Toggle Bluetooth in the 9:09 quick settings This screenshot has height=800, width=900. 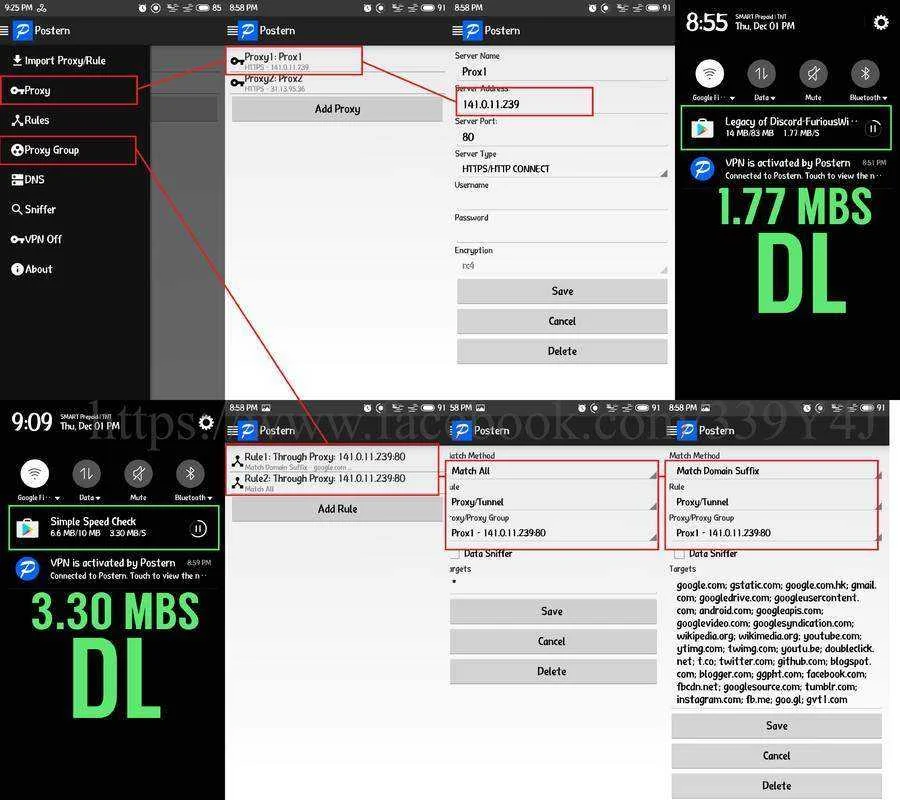(x=190, y=473)
